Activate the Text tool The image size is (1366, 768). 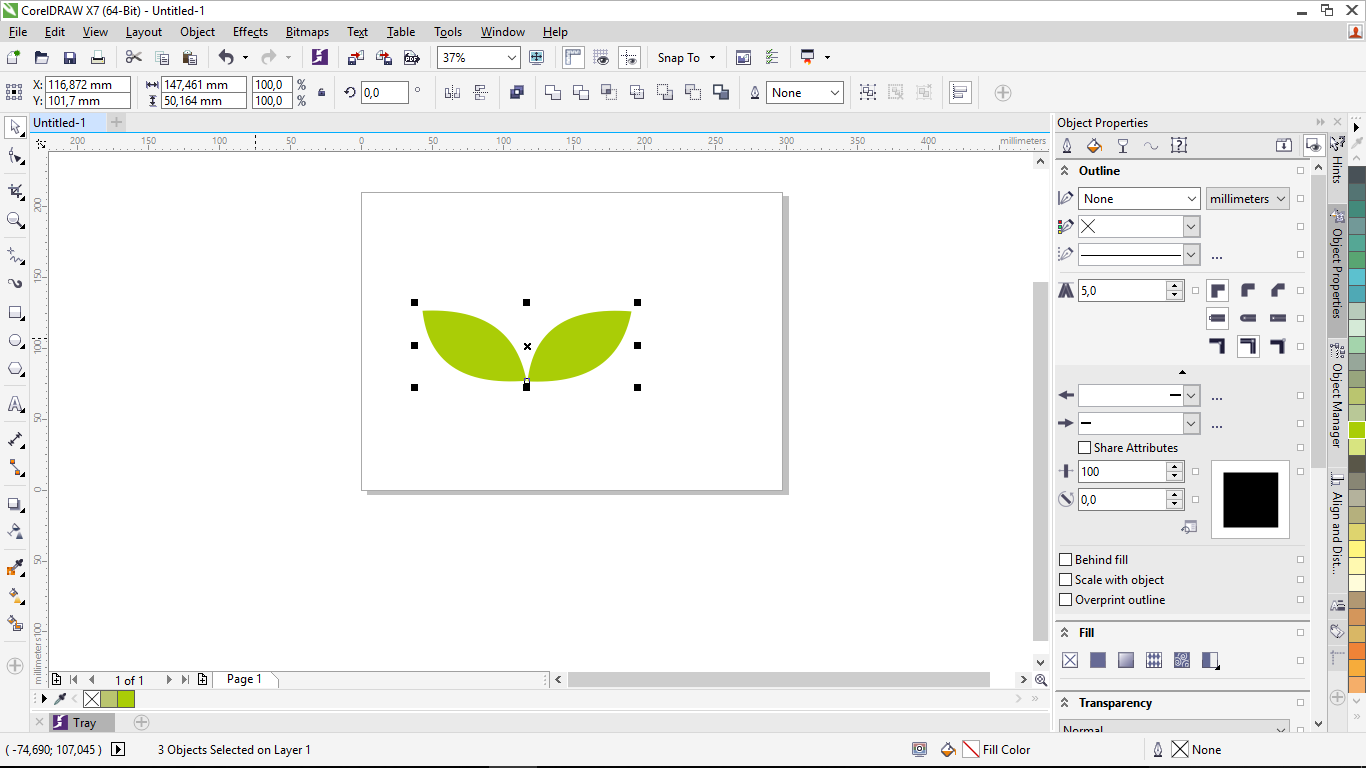(15, 405)
